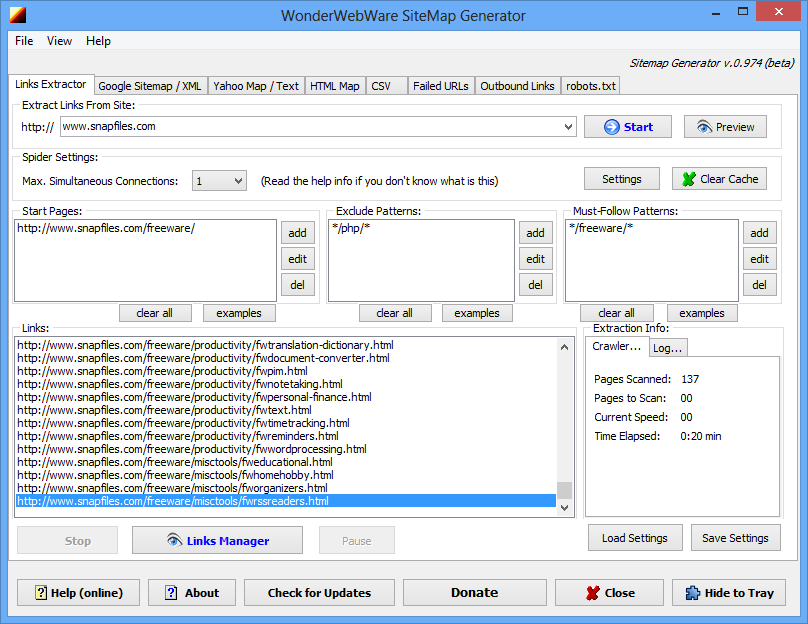Click the eye icon on Links Manager
This screenshot has height=624, width=808.
[175, 540]
